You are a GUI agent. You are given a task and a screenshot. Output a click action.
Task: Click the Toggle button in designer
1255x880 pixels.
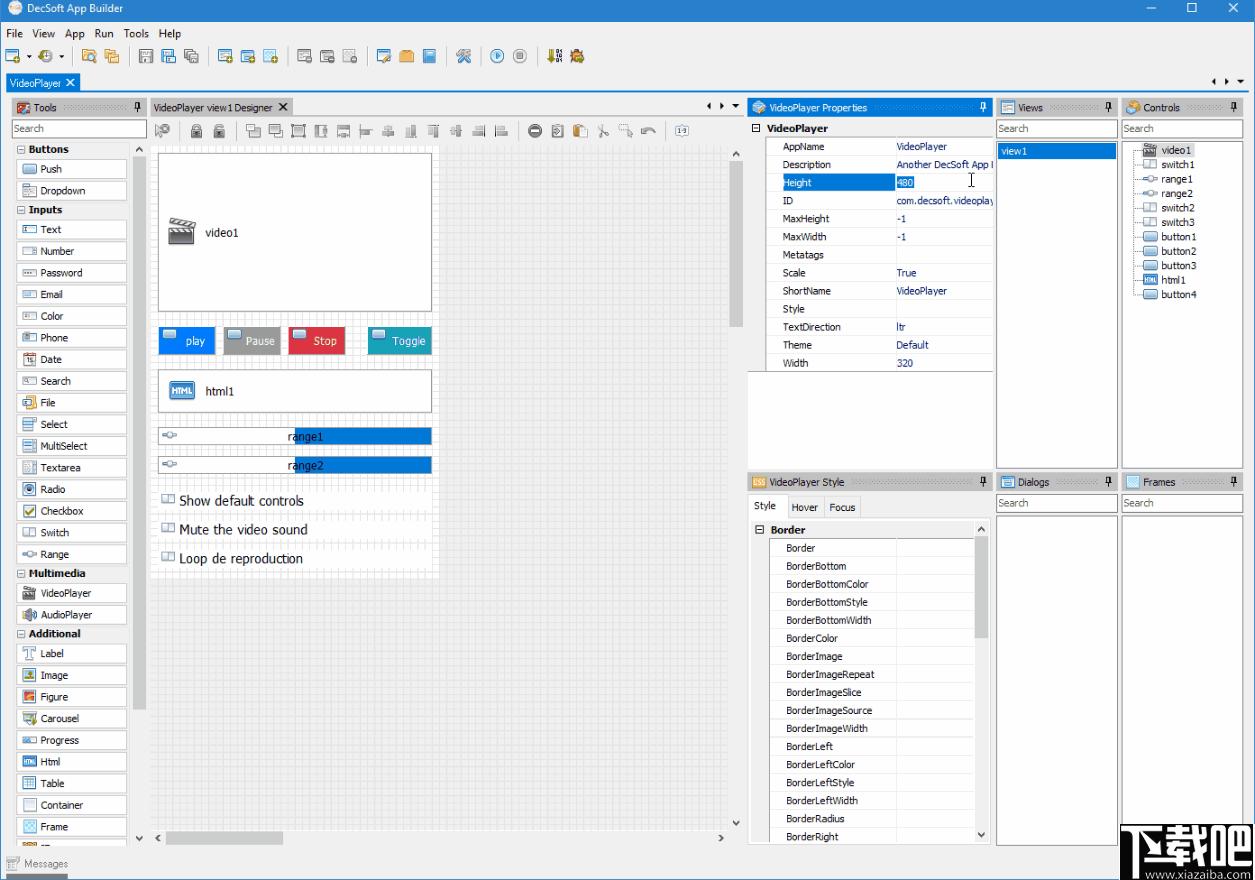[x=400, y=340]
